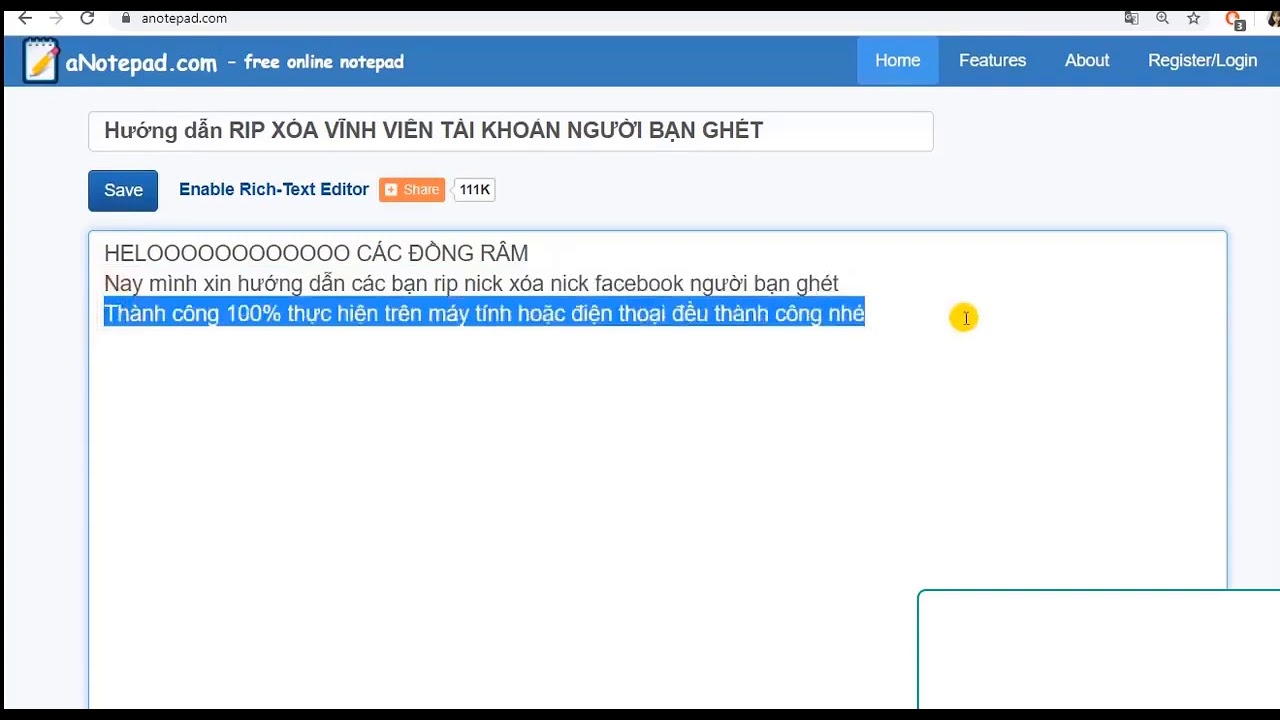
Task: Enable Rich-Text Editor
Action: (274, 190)
